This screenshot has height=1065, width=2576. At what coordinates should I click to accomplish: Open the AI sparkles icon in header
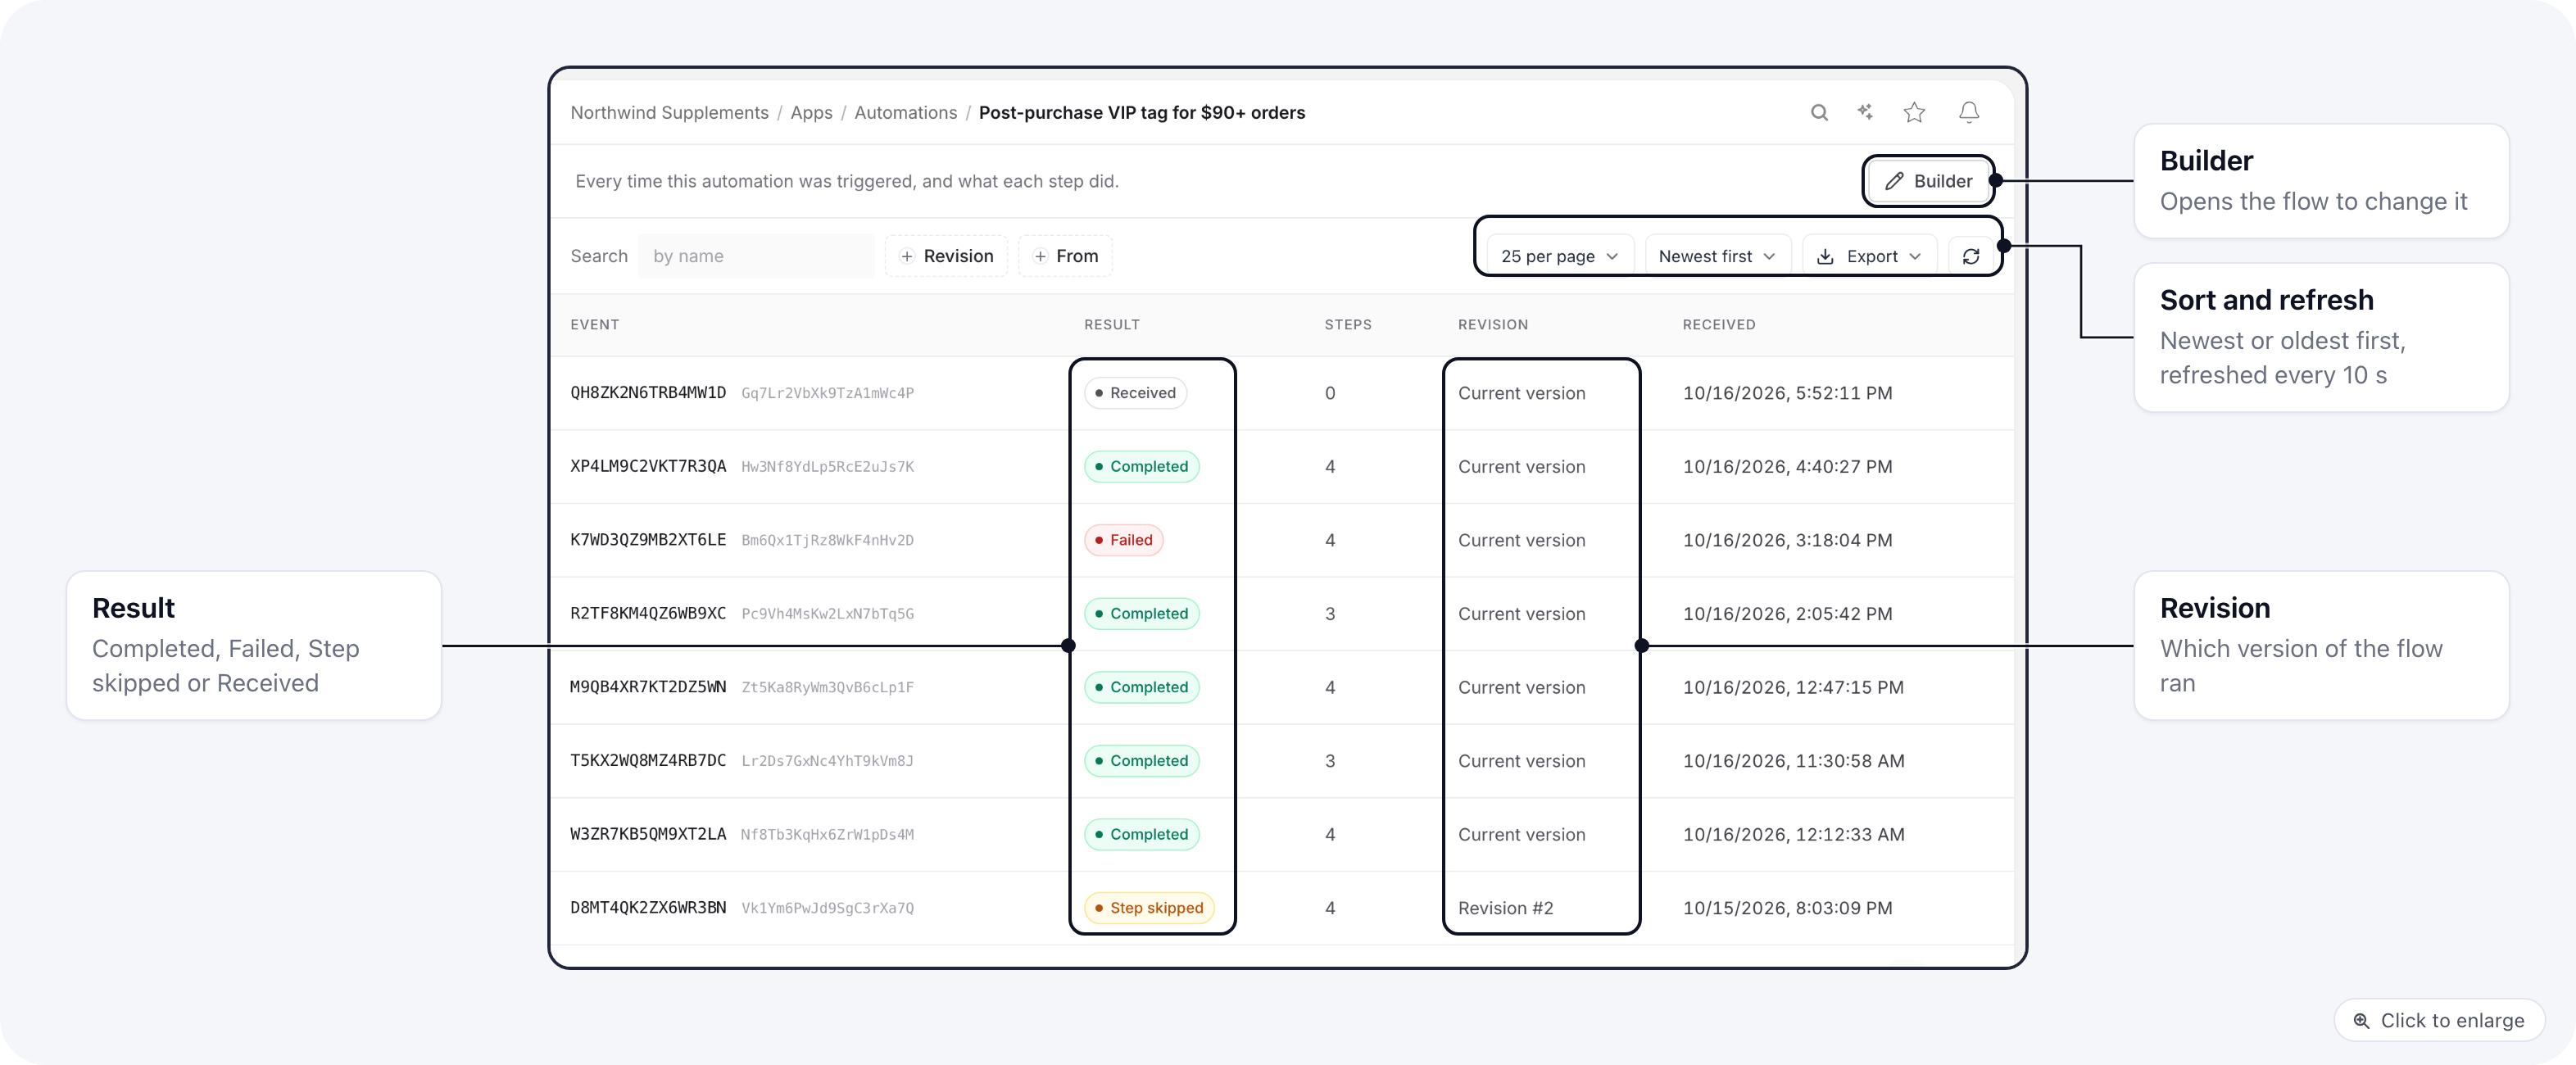(x=1865, y=113)
